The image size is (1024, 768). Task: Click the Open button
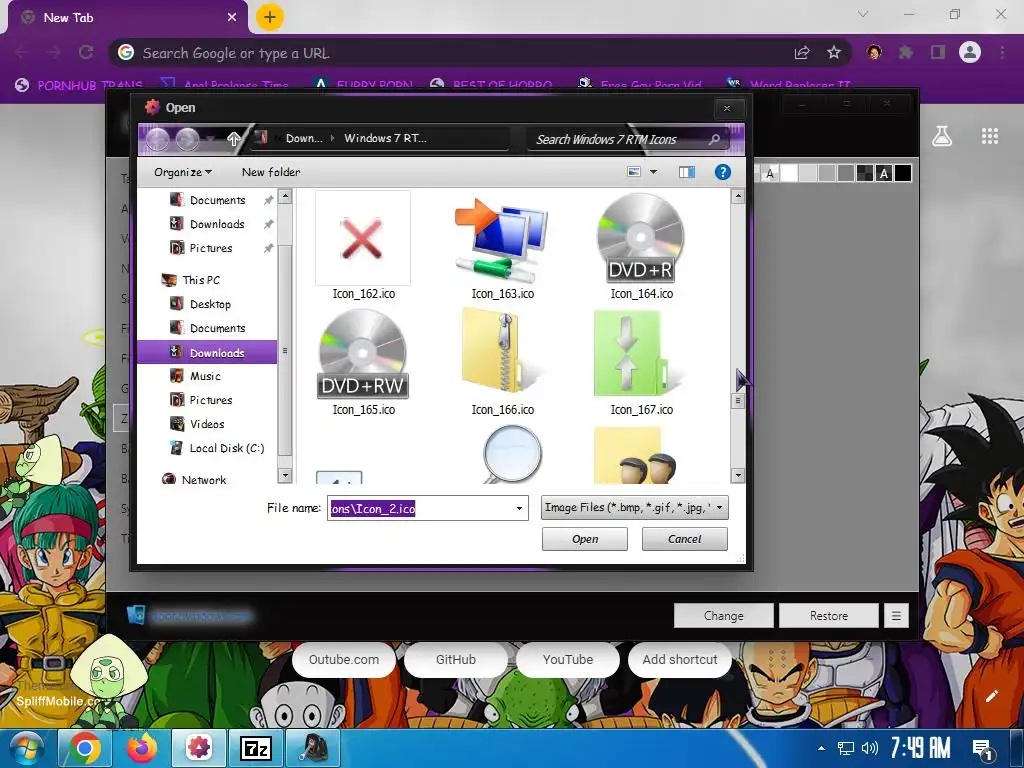pyautogui.click(x=584, y=539)
